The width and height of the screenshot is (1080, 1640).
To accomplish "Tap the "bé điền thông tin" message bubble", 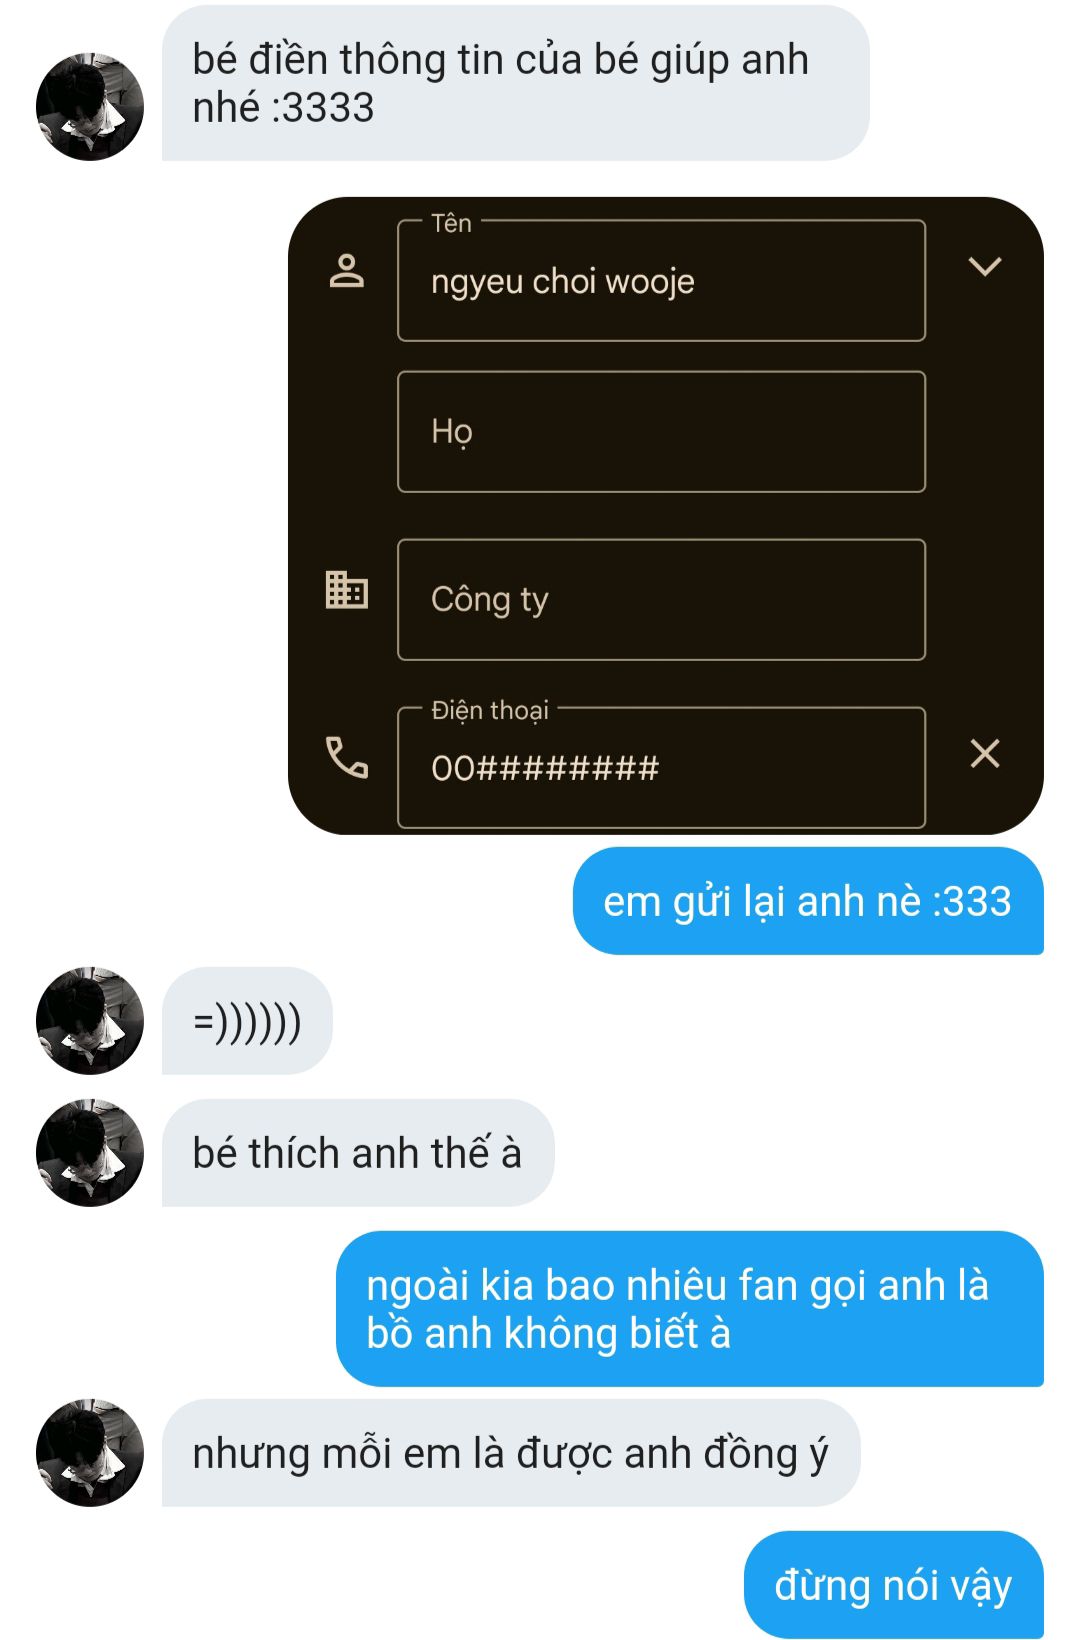I will 516,83.
